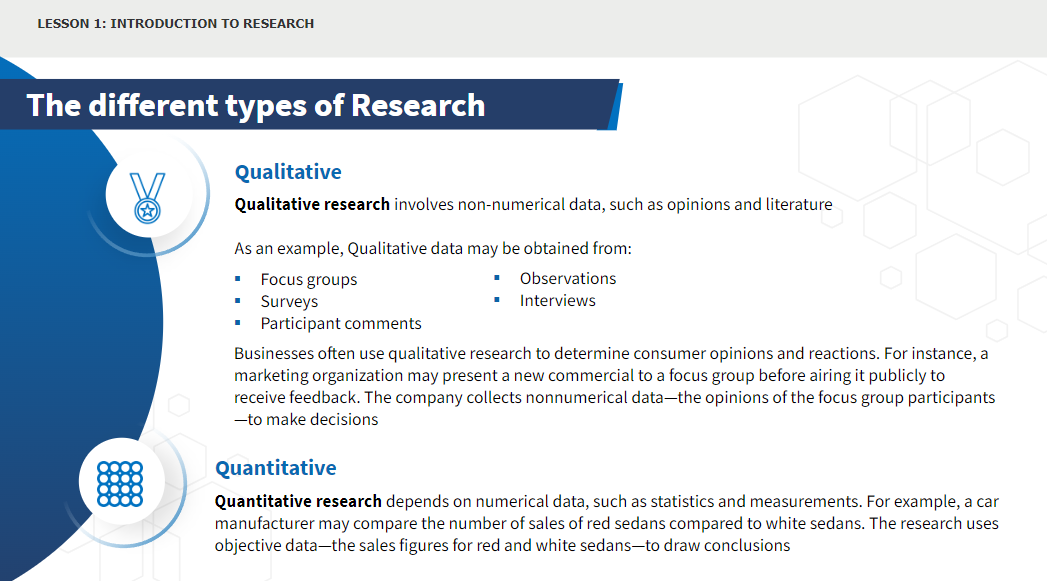Screen dimensions: 1047x581
Task: Click the medal icon beside Qualitative
Action: tap(148, 198)
